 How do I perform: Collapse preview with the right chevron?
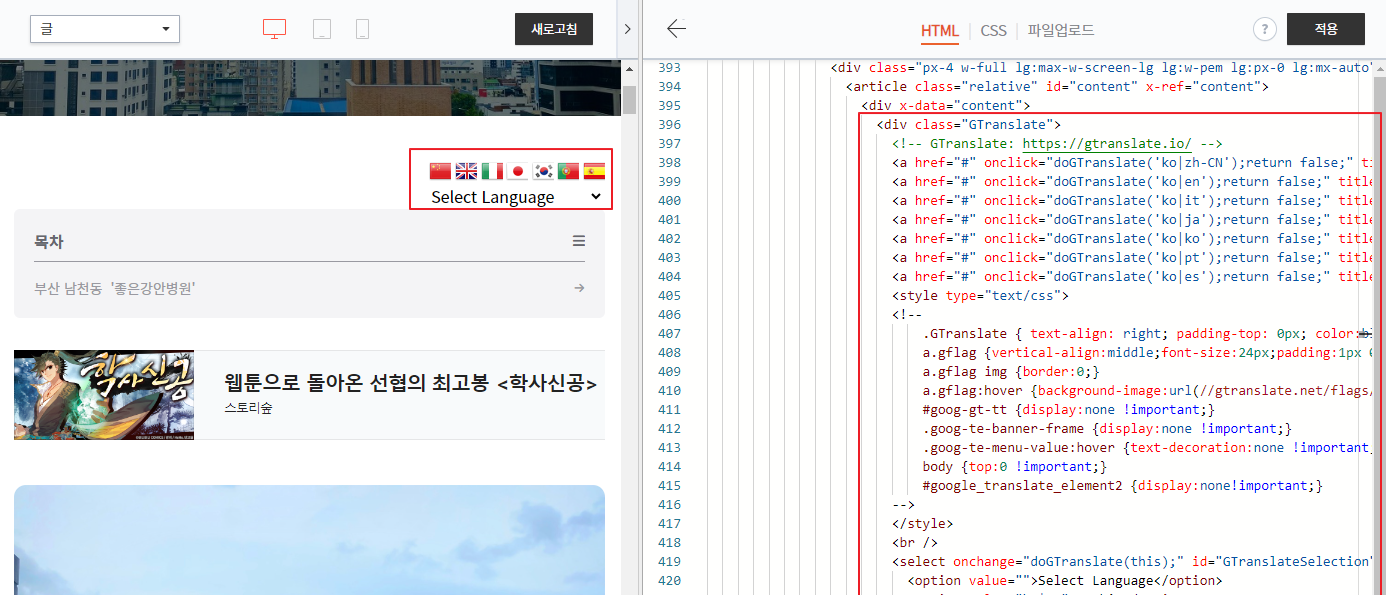pos(627,29)
